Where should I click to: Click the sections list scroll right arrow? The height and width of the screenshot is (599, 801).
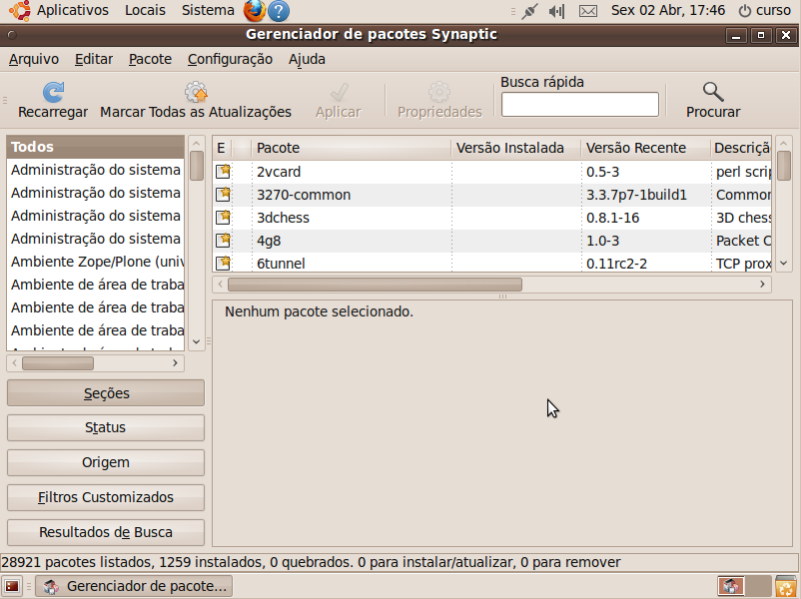[175, 363]
